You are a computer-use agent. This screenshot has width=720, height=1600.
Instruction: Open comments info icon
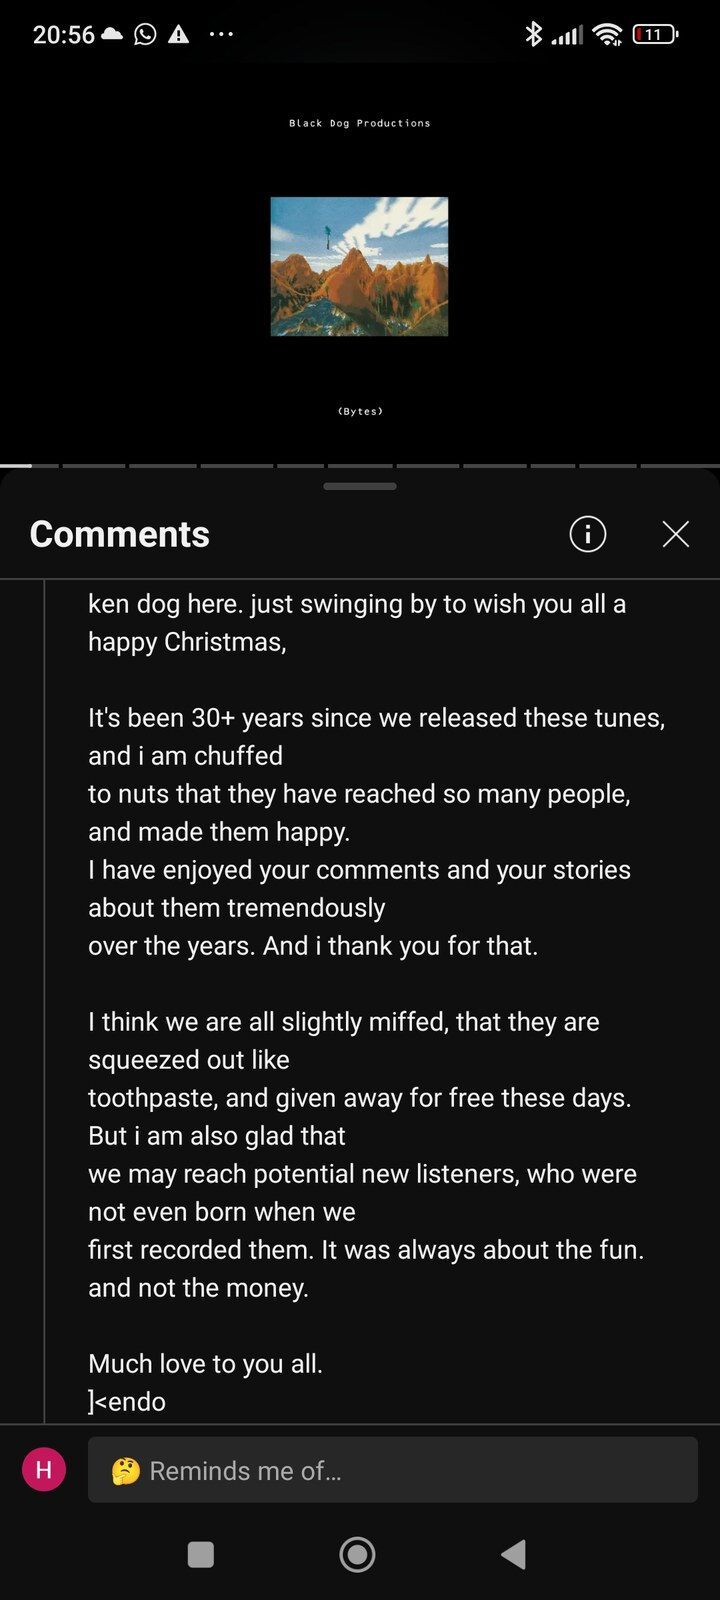click(x=588, y=534)
